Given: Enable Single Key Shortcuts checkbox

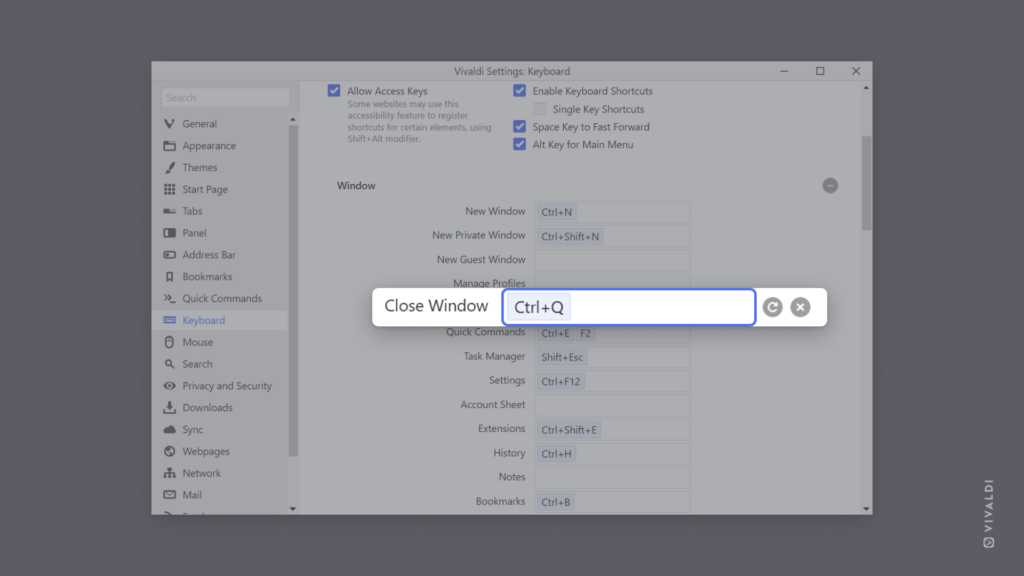Looking at the screenshot, I should point(539,109).
